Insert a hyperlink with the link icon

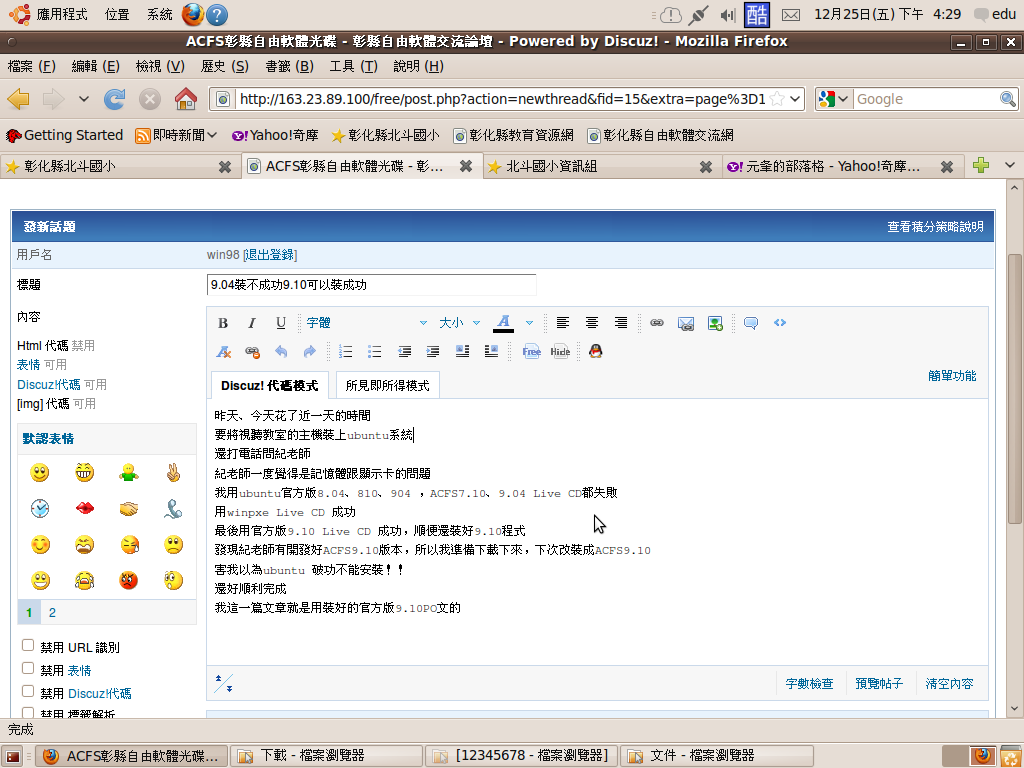tap(657, 323)
